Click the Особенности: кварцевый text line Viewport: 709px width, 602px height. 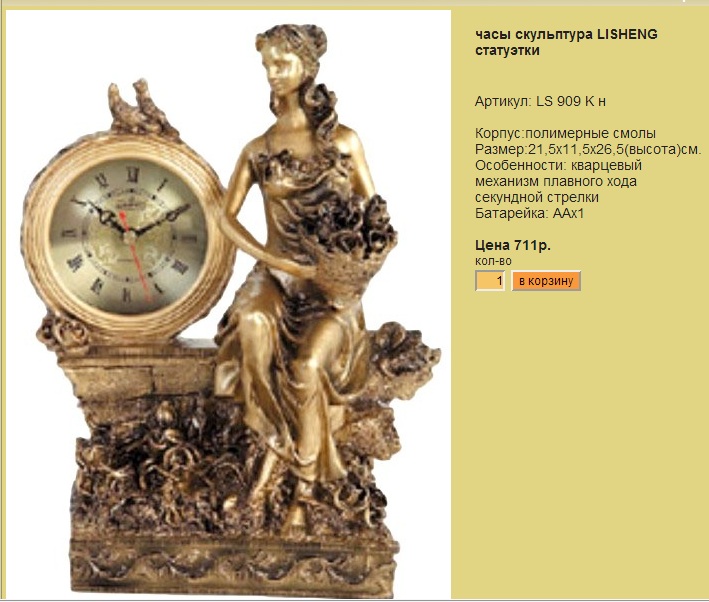tap(558, 165)
